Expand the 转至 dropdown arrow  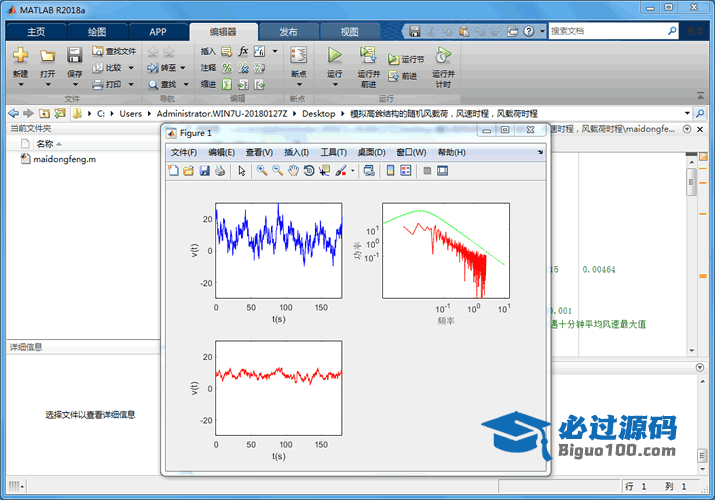click(183, 68)
